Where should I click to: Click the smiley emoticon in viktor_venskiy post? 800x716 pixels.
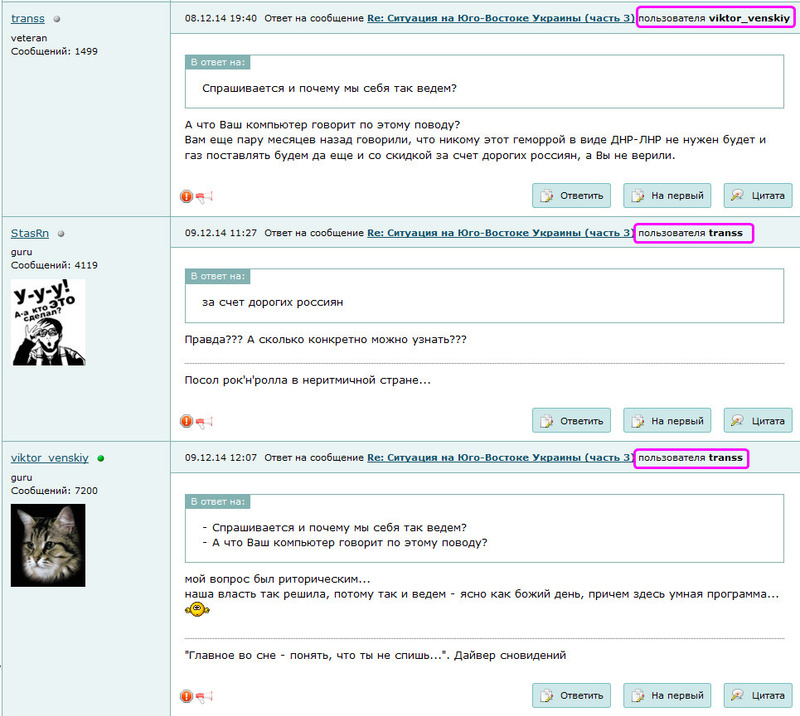pos(197,609)
